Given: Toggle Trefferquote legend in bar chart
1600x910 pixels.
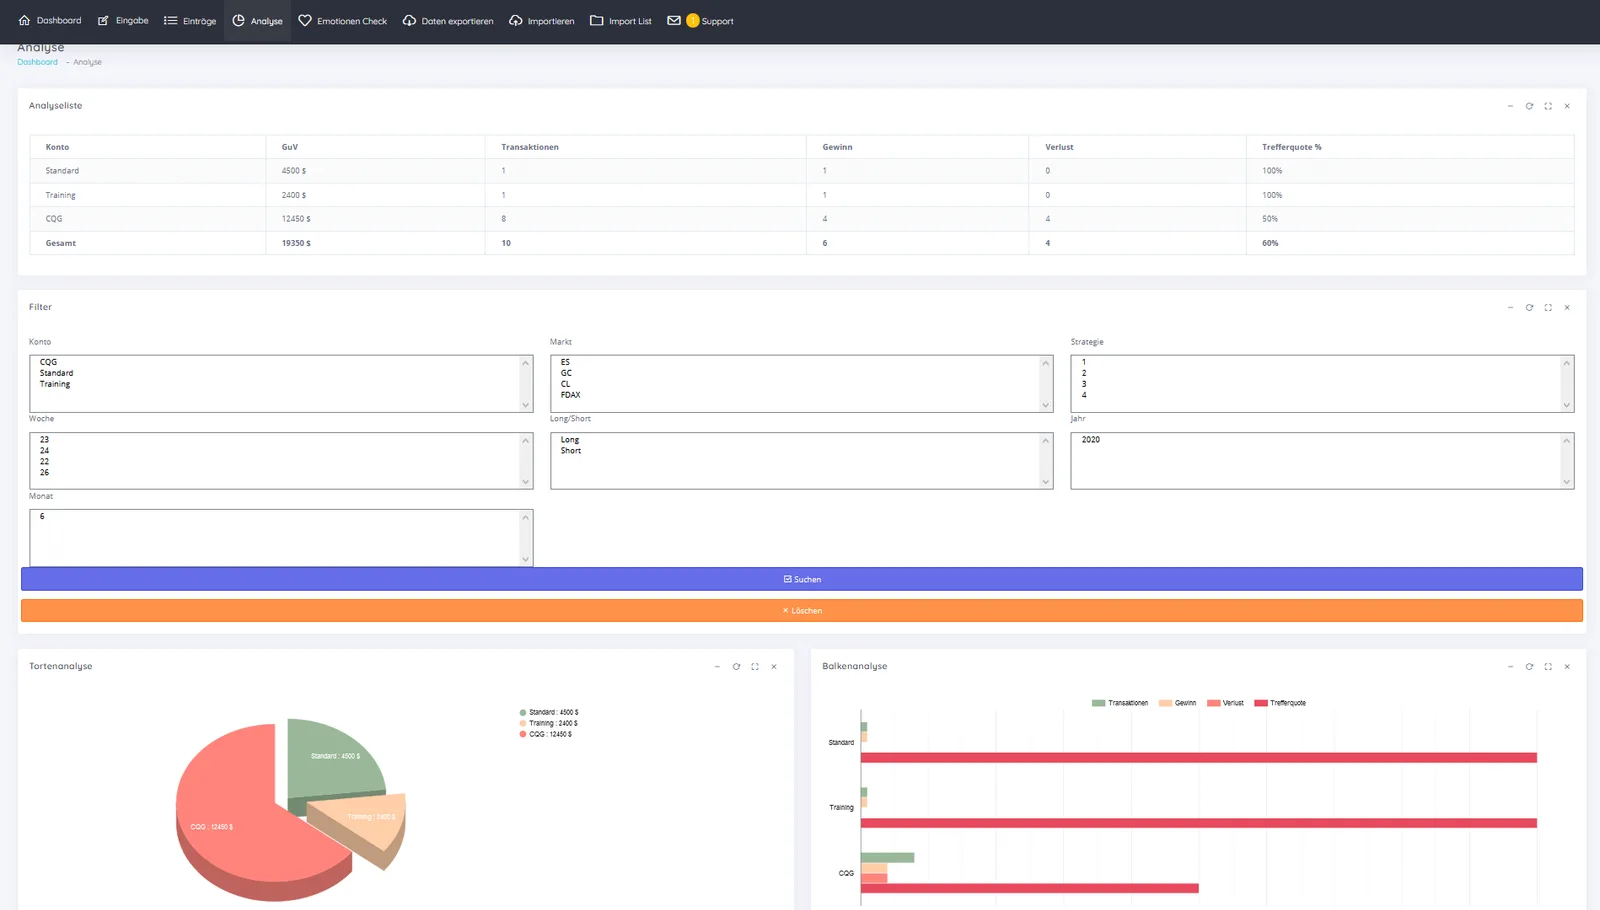Looking at the screenshot, I should click(1280, 703).
